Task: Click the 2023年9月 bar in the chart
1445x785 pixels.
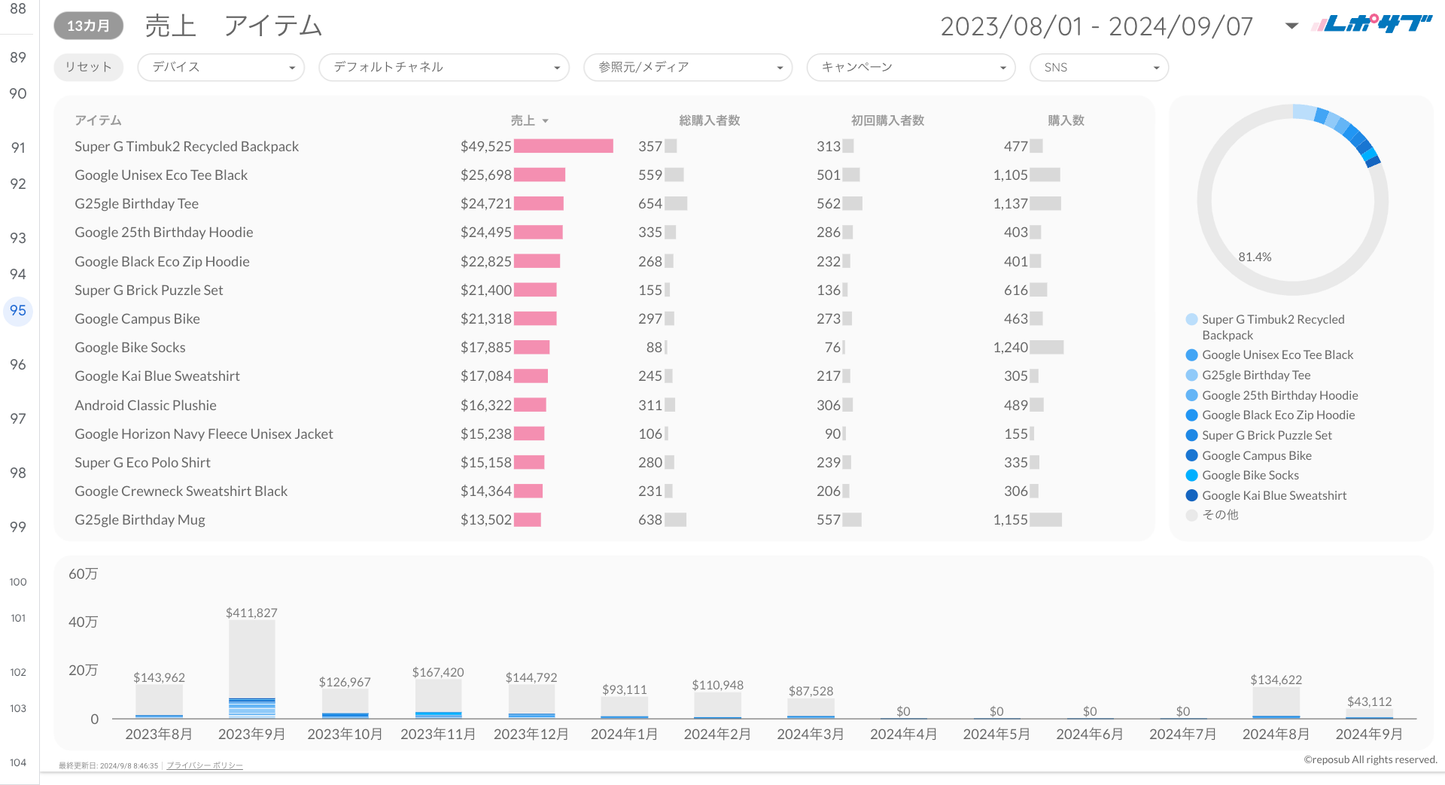Action: [x=252, y=668]
